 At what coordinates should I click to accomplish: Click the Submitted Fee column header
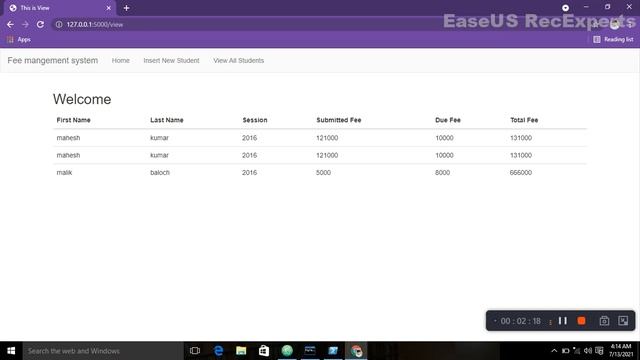[x=339, y=120]
